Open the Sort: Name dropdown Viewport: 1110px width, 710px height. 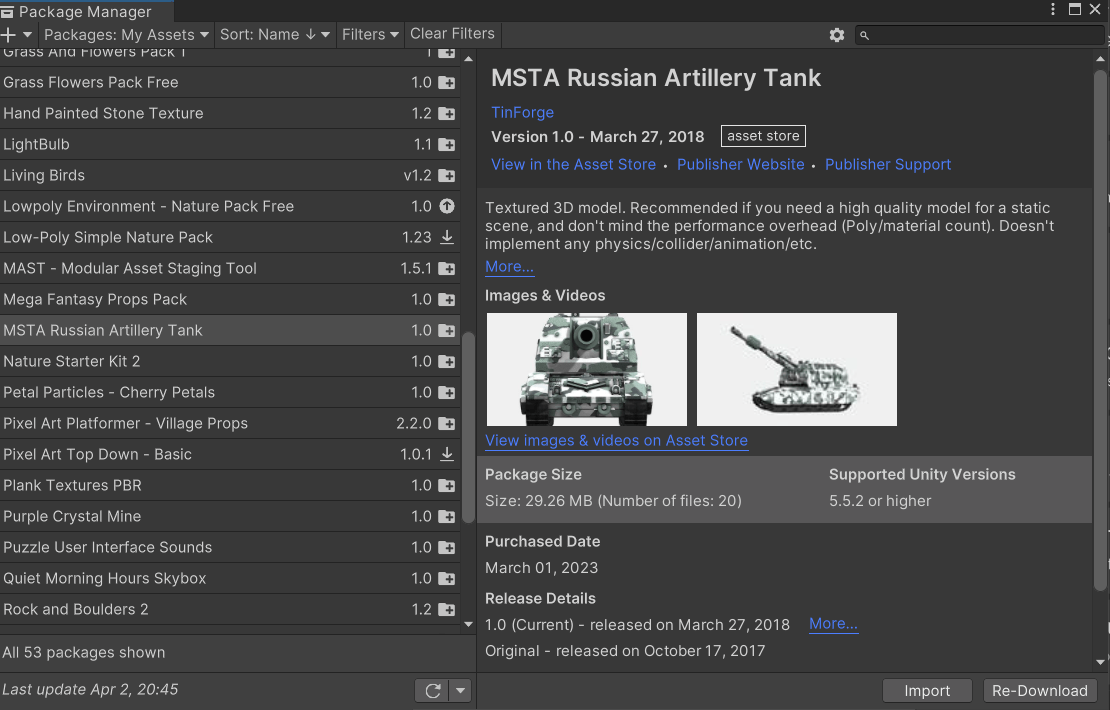pyautogui.click(x=275, y=35)
